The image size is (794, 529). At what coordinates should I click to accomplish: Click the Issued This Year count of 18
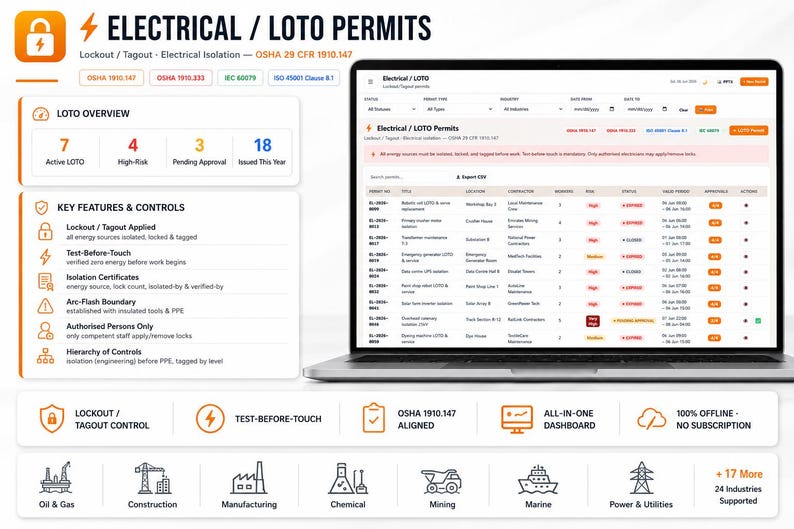click(x=262, y=145)
